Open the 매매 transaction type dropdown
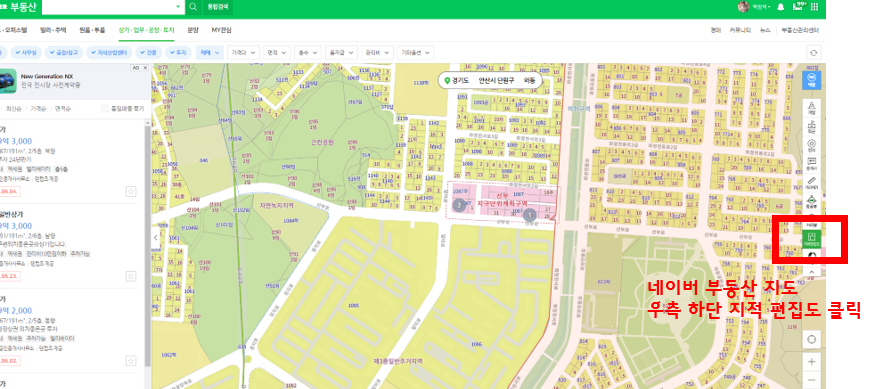This screenshot has height=389, width=871. 209,53
